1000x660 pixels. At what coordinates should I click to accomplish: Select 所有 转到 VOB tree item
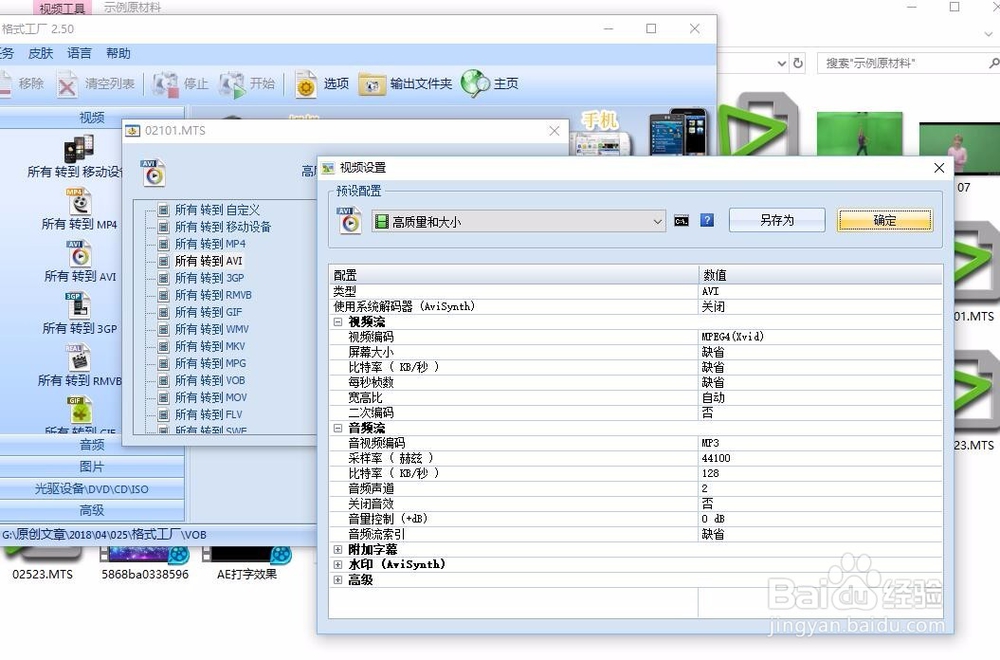point(210,380)
